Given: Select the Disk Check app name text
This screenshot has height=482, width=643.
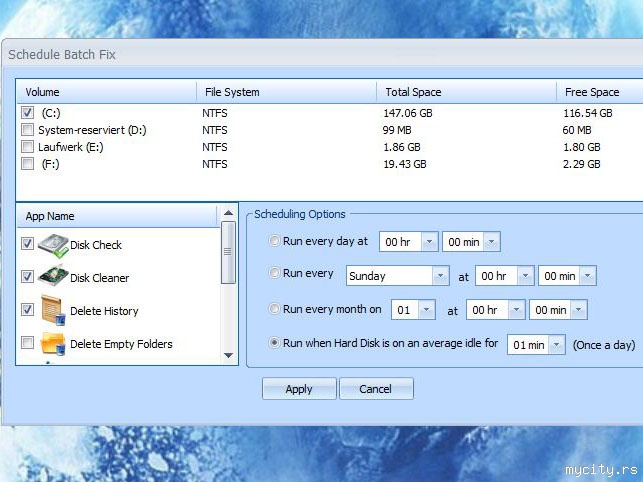Looking at the screenshot, I should pos(96,245).
